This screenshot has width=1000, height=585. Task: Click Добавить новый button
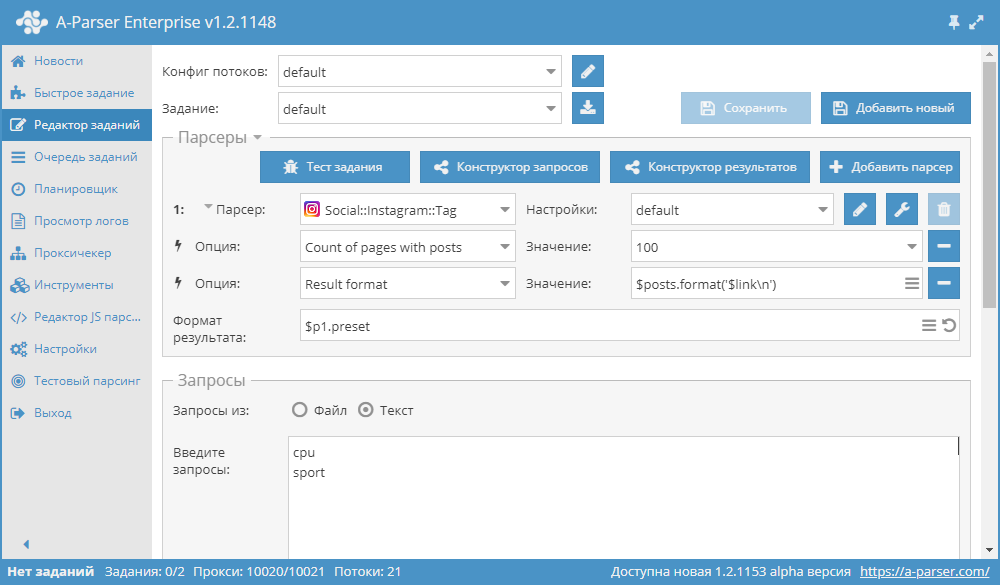point(895,108)
